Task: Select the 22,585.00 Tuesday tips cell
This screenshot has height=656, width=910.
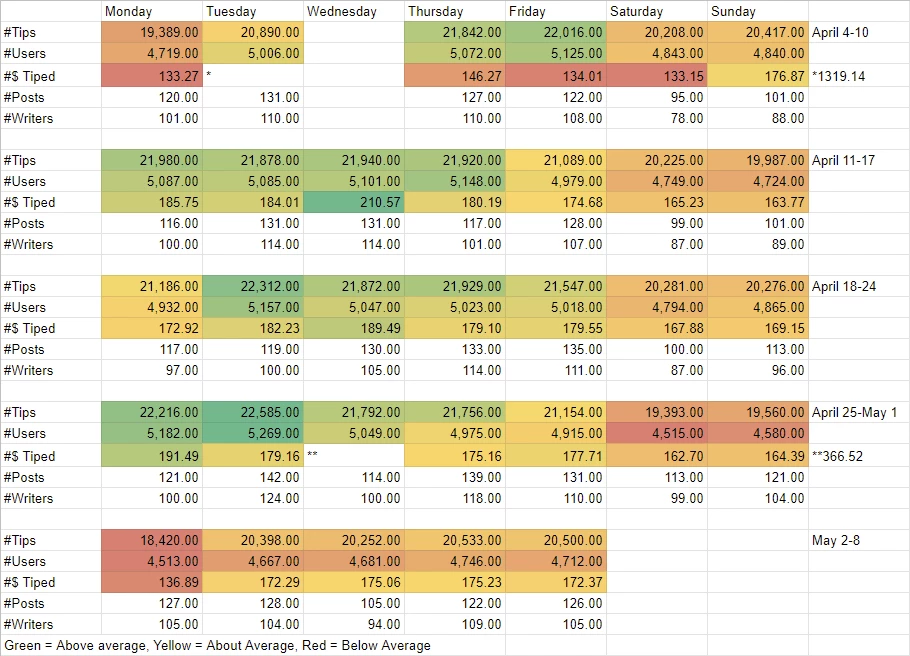Action: [252, 412]
